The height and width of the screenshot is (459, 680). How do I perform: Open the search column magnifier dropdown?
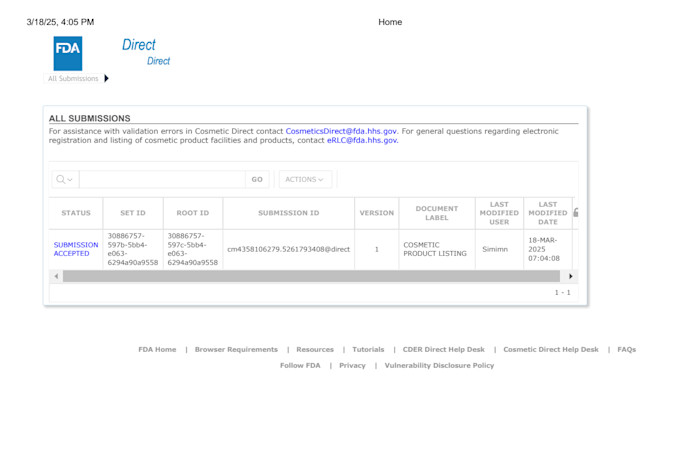65,179
